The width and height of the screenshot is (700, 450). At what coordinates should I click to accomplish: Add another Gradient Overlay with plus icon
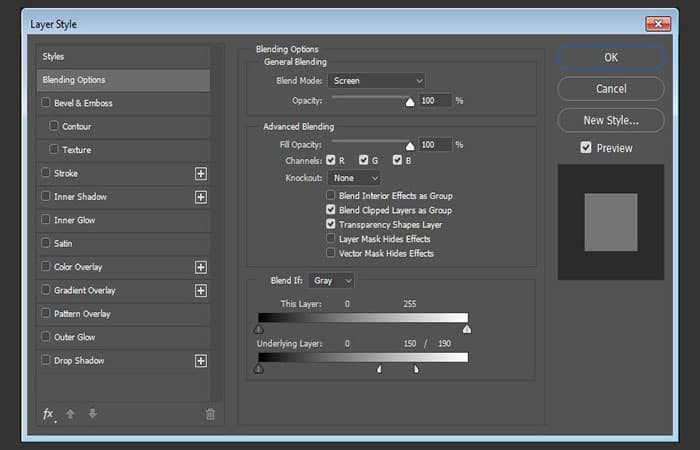[x=201, y=291]
